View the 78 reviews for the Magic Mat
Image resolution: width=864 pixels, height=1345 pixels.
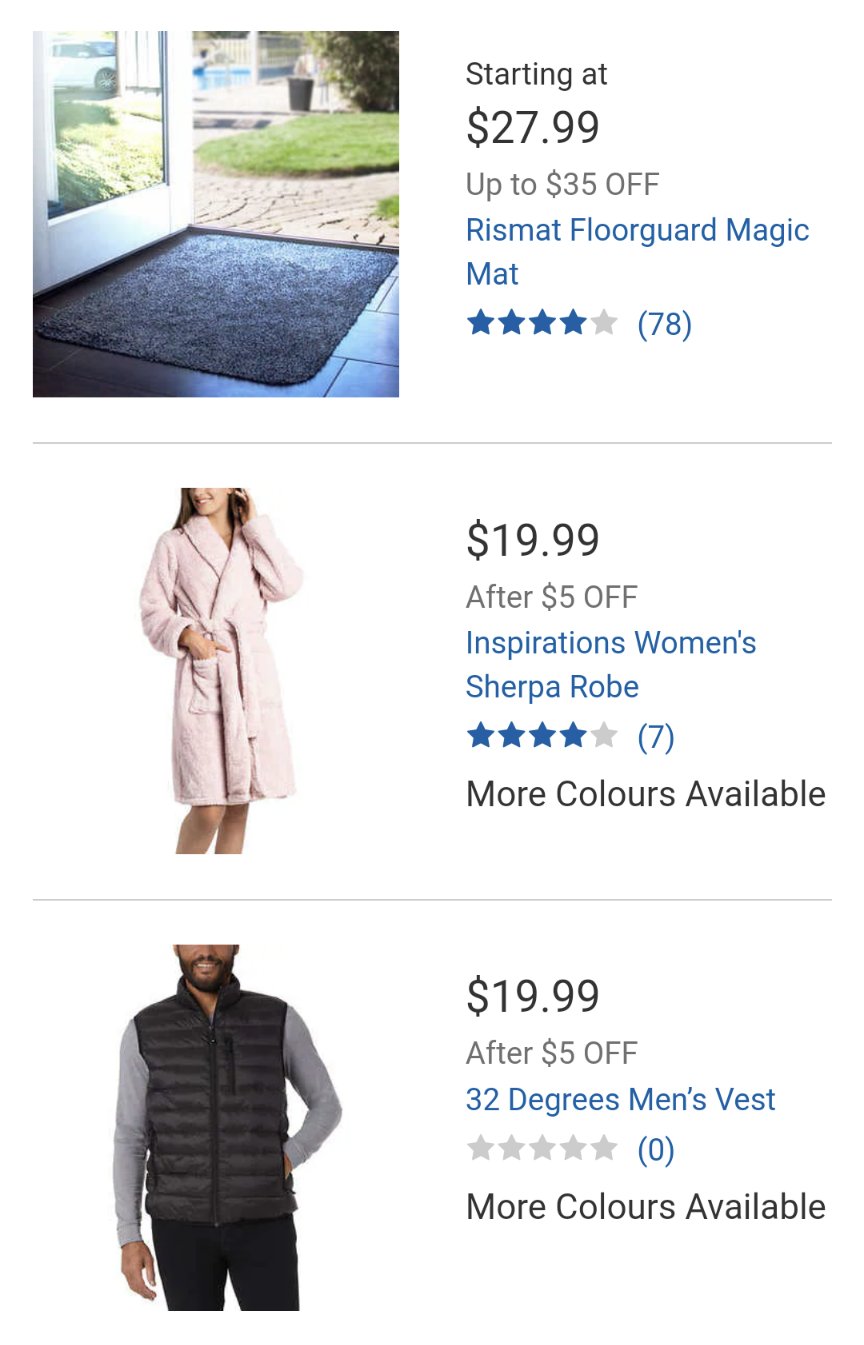(x=665, y=324)
